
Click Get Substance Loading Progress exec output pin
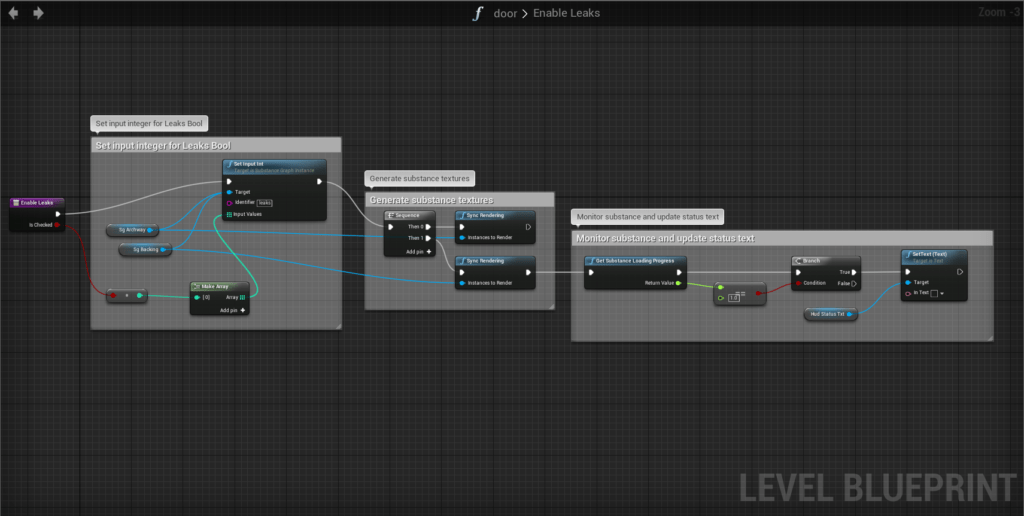(679, 272)
